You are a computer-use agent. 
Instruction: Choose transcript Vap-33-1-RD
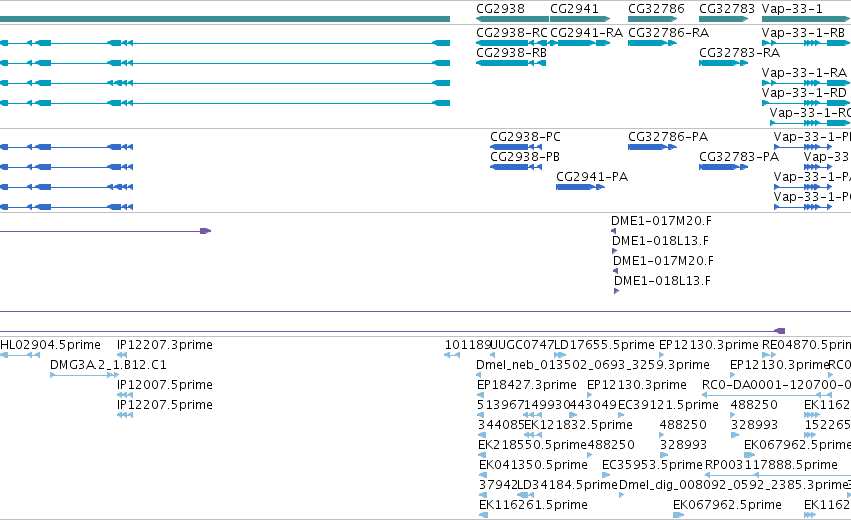tap(804, 93)
